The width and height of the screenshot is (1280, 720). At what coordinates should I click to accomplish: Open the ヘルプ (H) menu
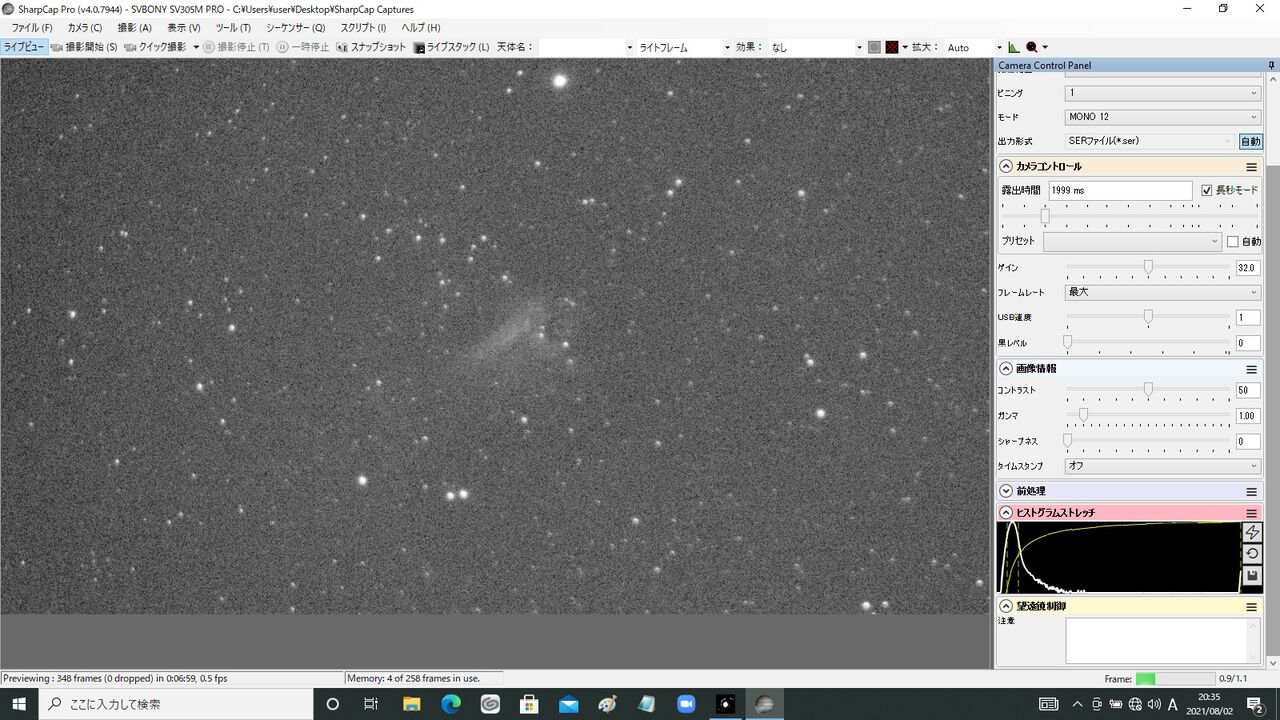(420, 28)
